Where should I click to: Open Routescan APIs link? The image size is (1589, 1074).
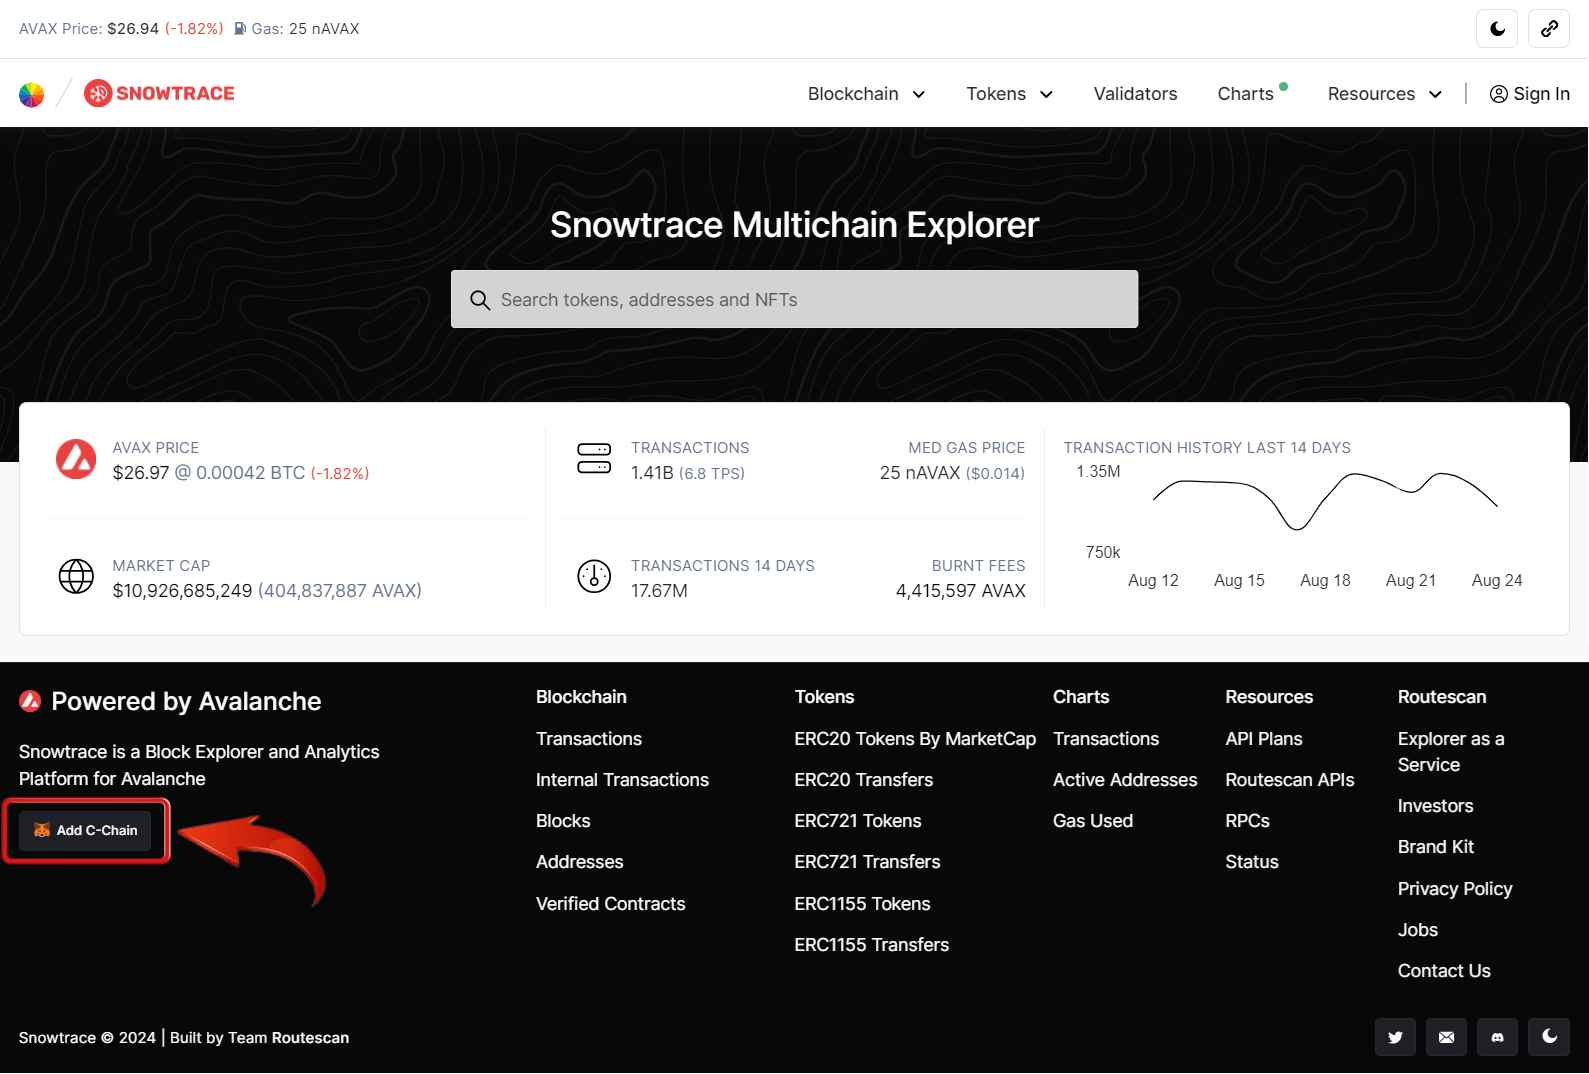[x=1290, y=780]
